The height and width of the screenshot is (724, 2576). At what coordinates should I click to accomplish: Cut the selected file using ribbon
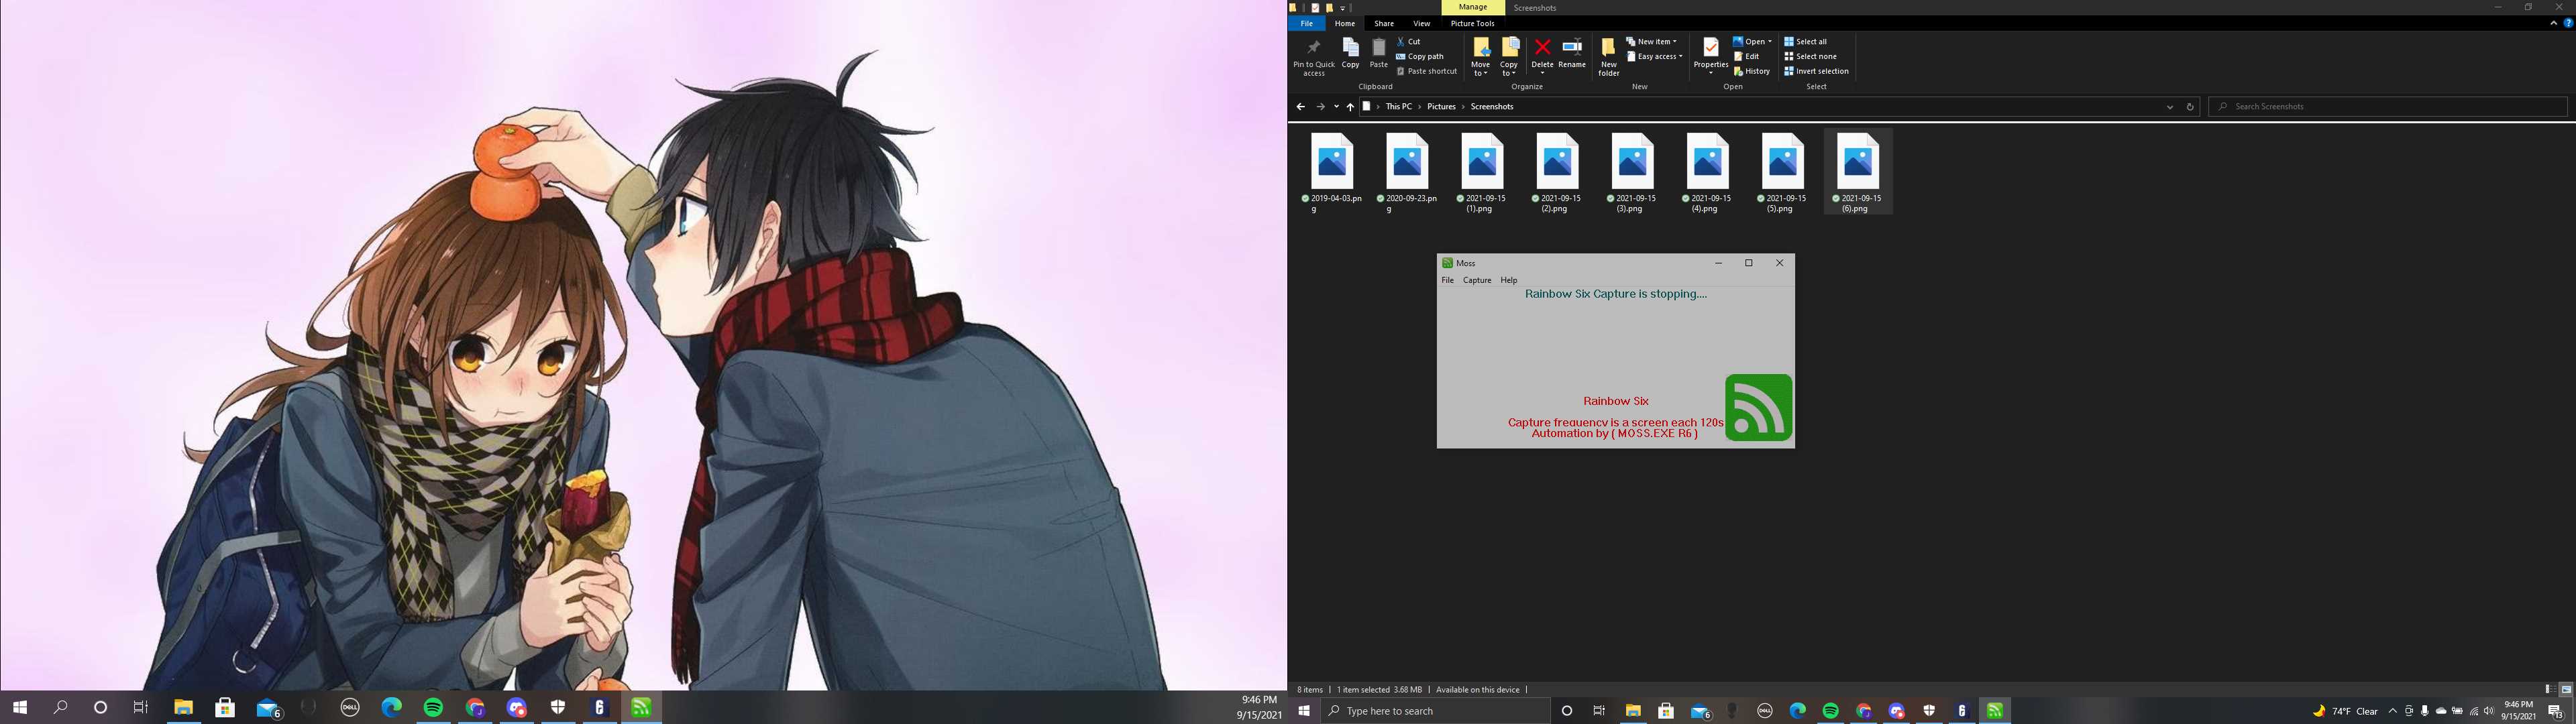tap(1408, 42)
